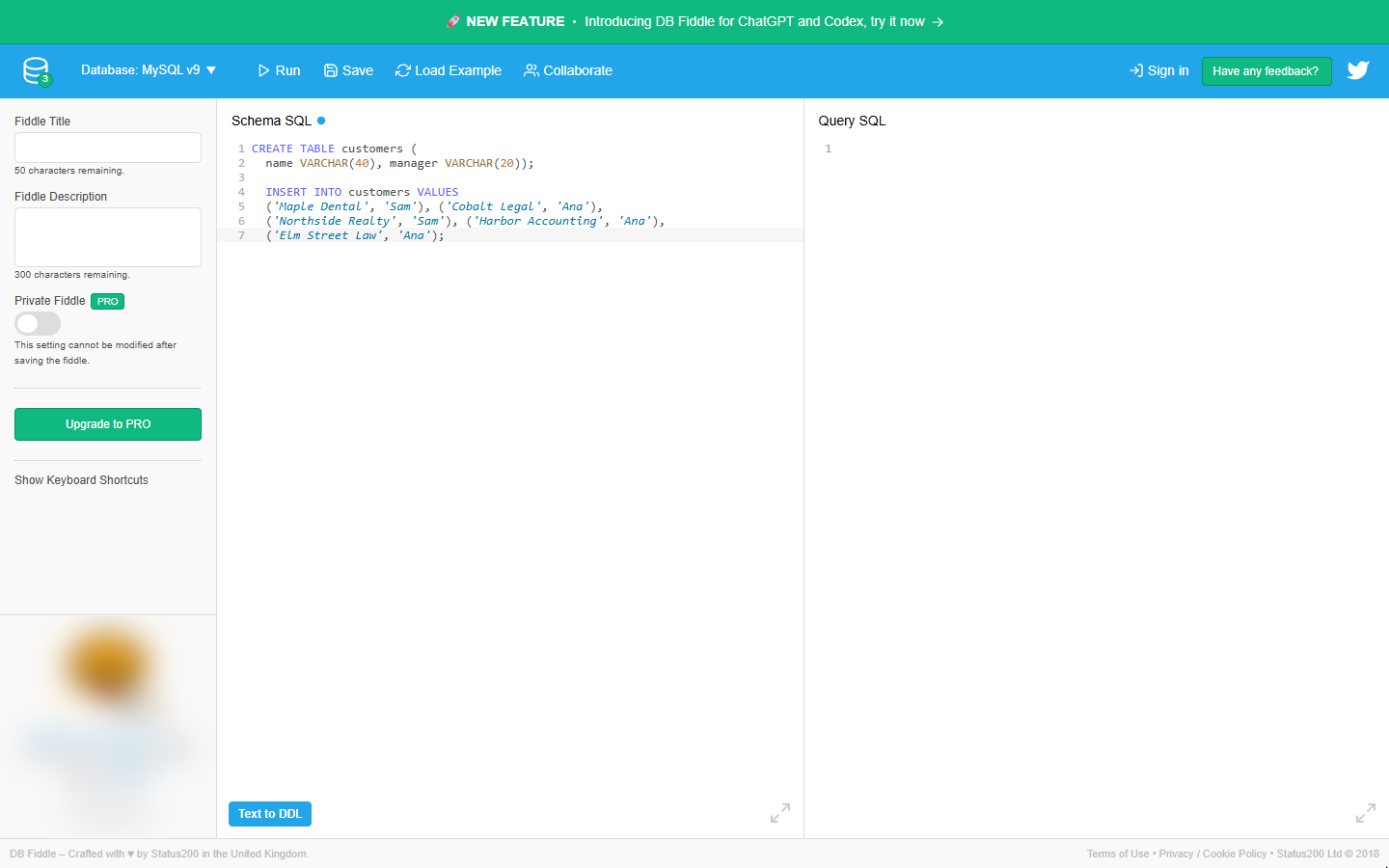Screen dimensions: 1389x868
Task: Click the Schema SQL heading
Action: point(271,121)
